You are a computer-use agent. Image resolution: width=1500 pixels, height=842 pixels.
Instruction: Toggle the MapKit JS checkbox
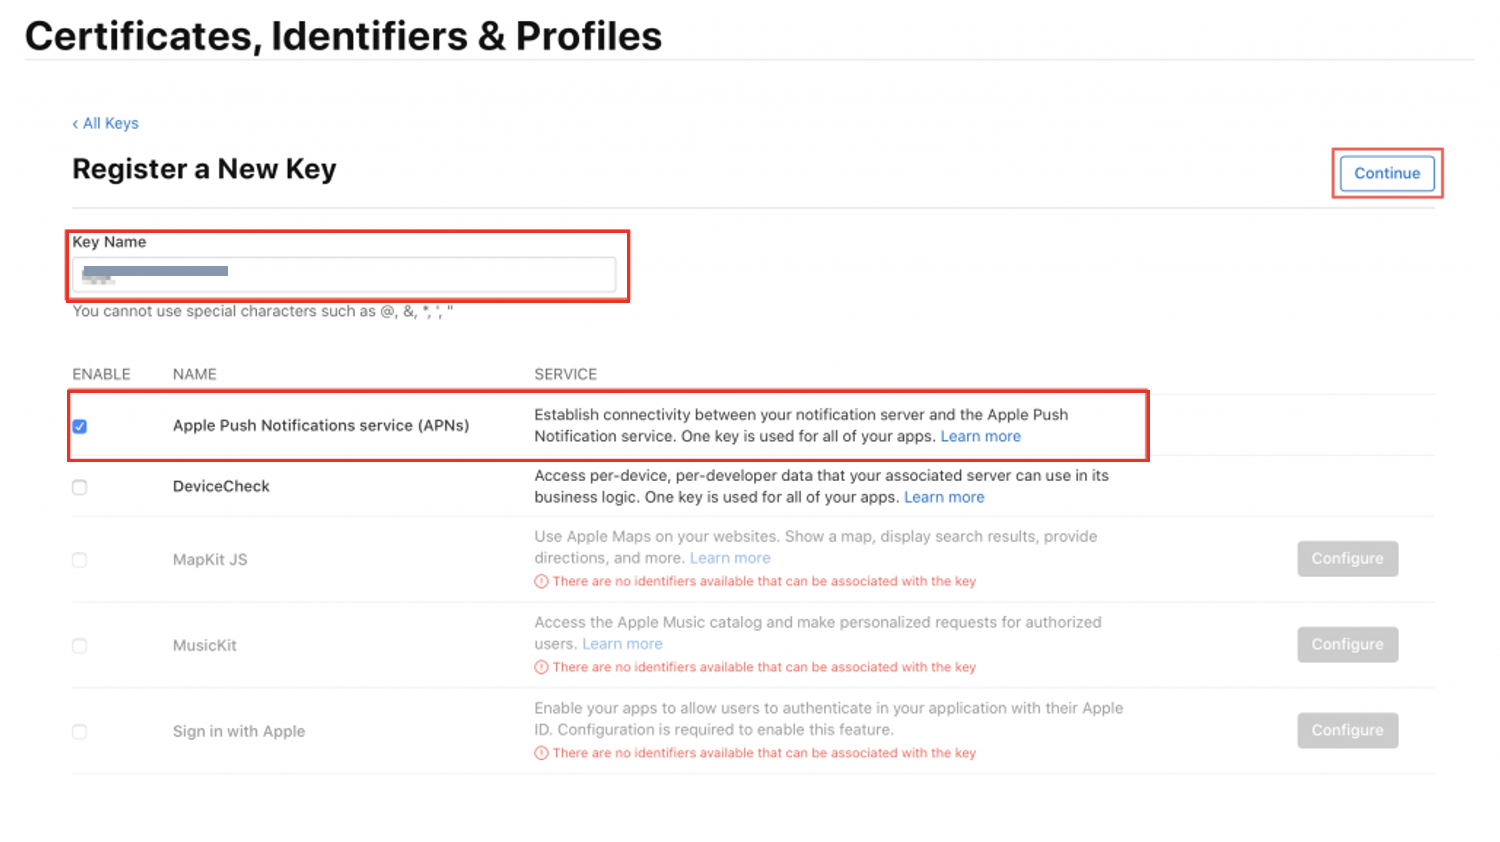(x=80, y=560)
